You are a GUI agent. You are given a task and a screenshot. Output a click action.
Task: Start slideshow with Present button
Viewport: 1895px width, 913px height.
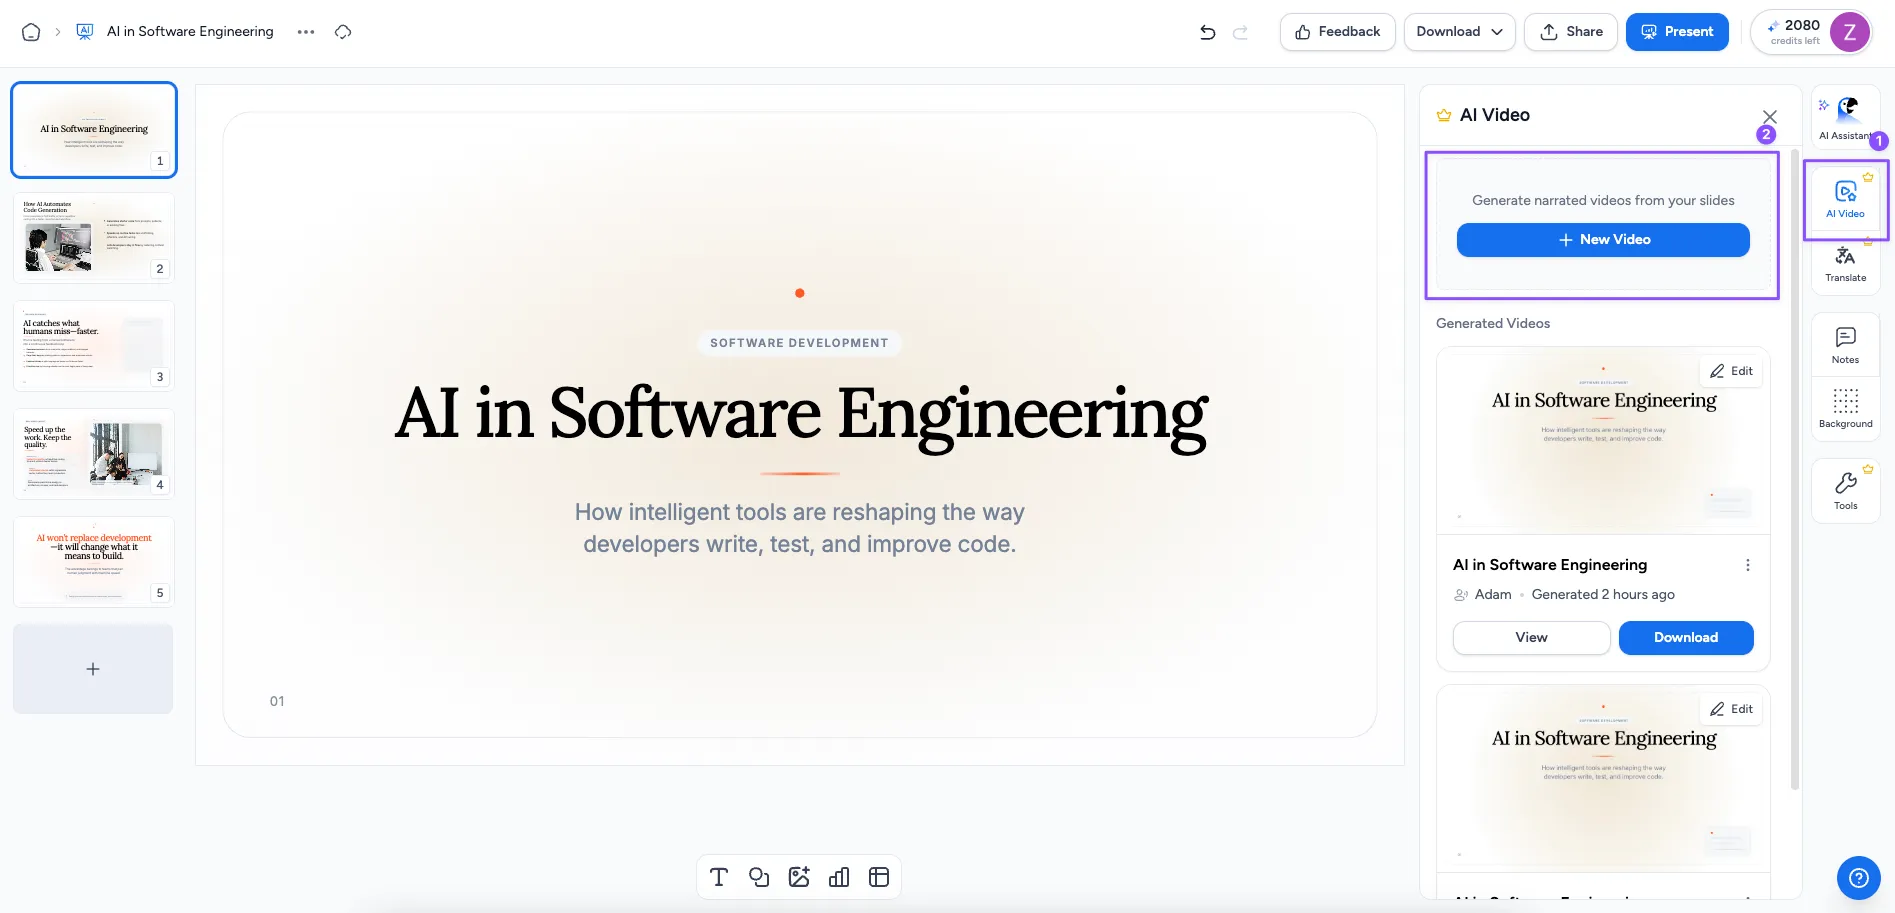coord(1677,32)
